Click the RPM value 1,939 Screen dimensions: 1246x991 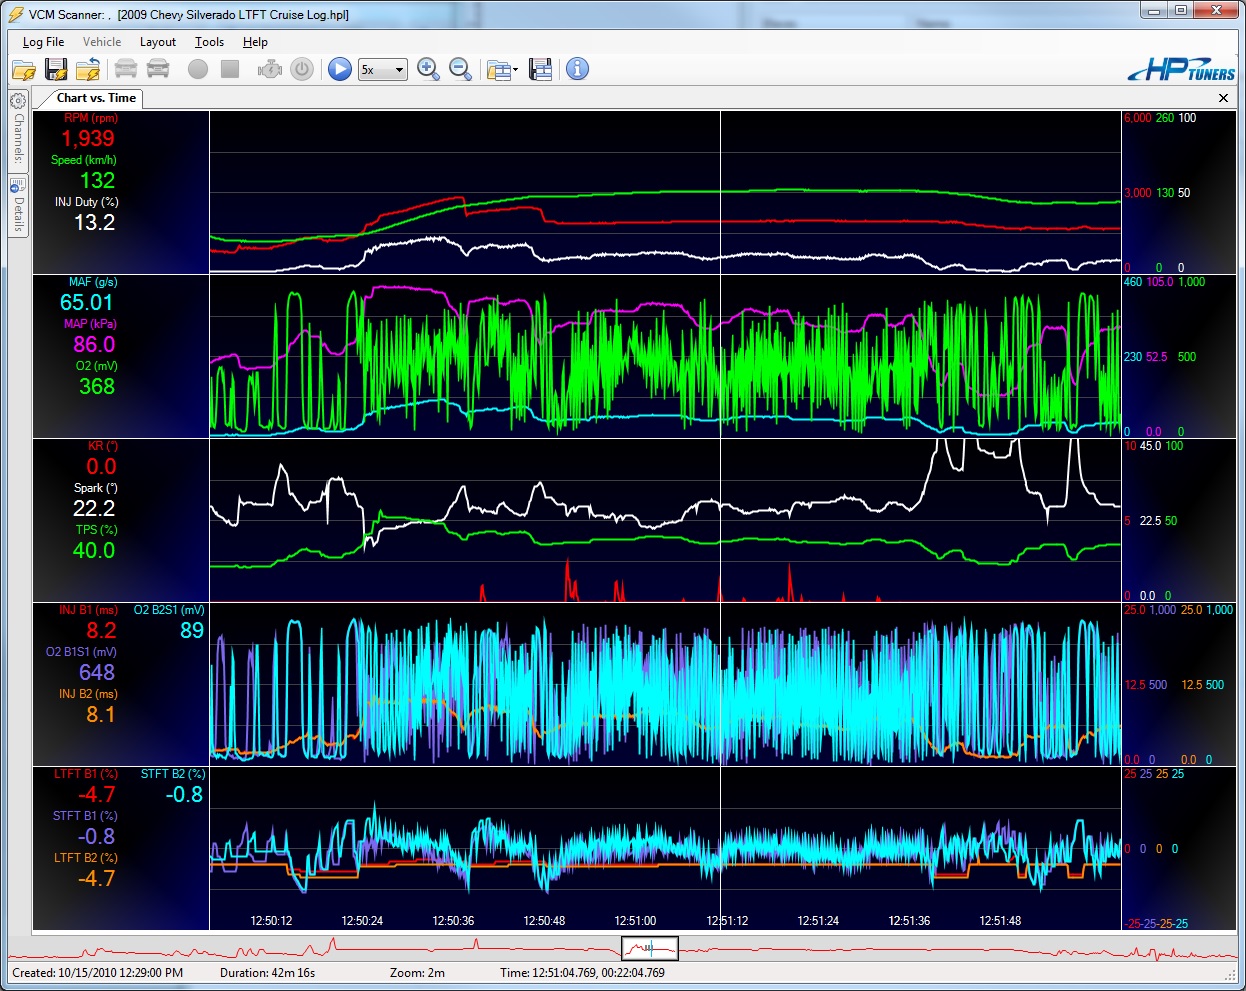pyautogui.click(x=88, y=139)
